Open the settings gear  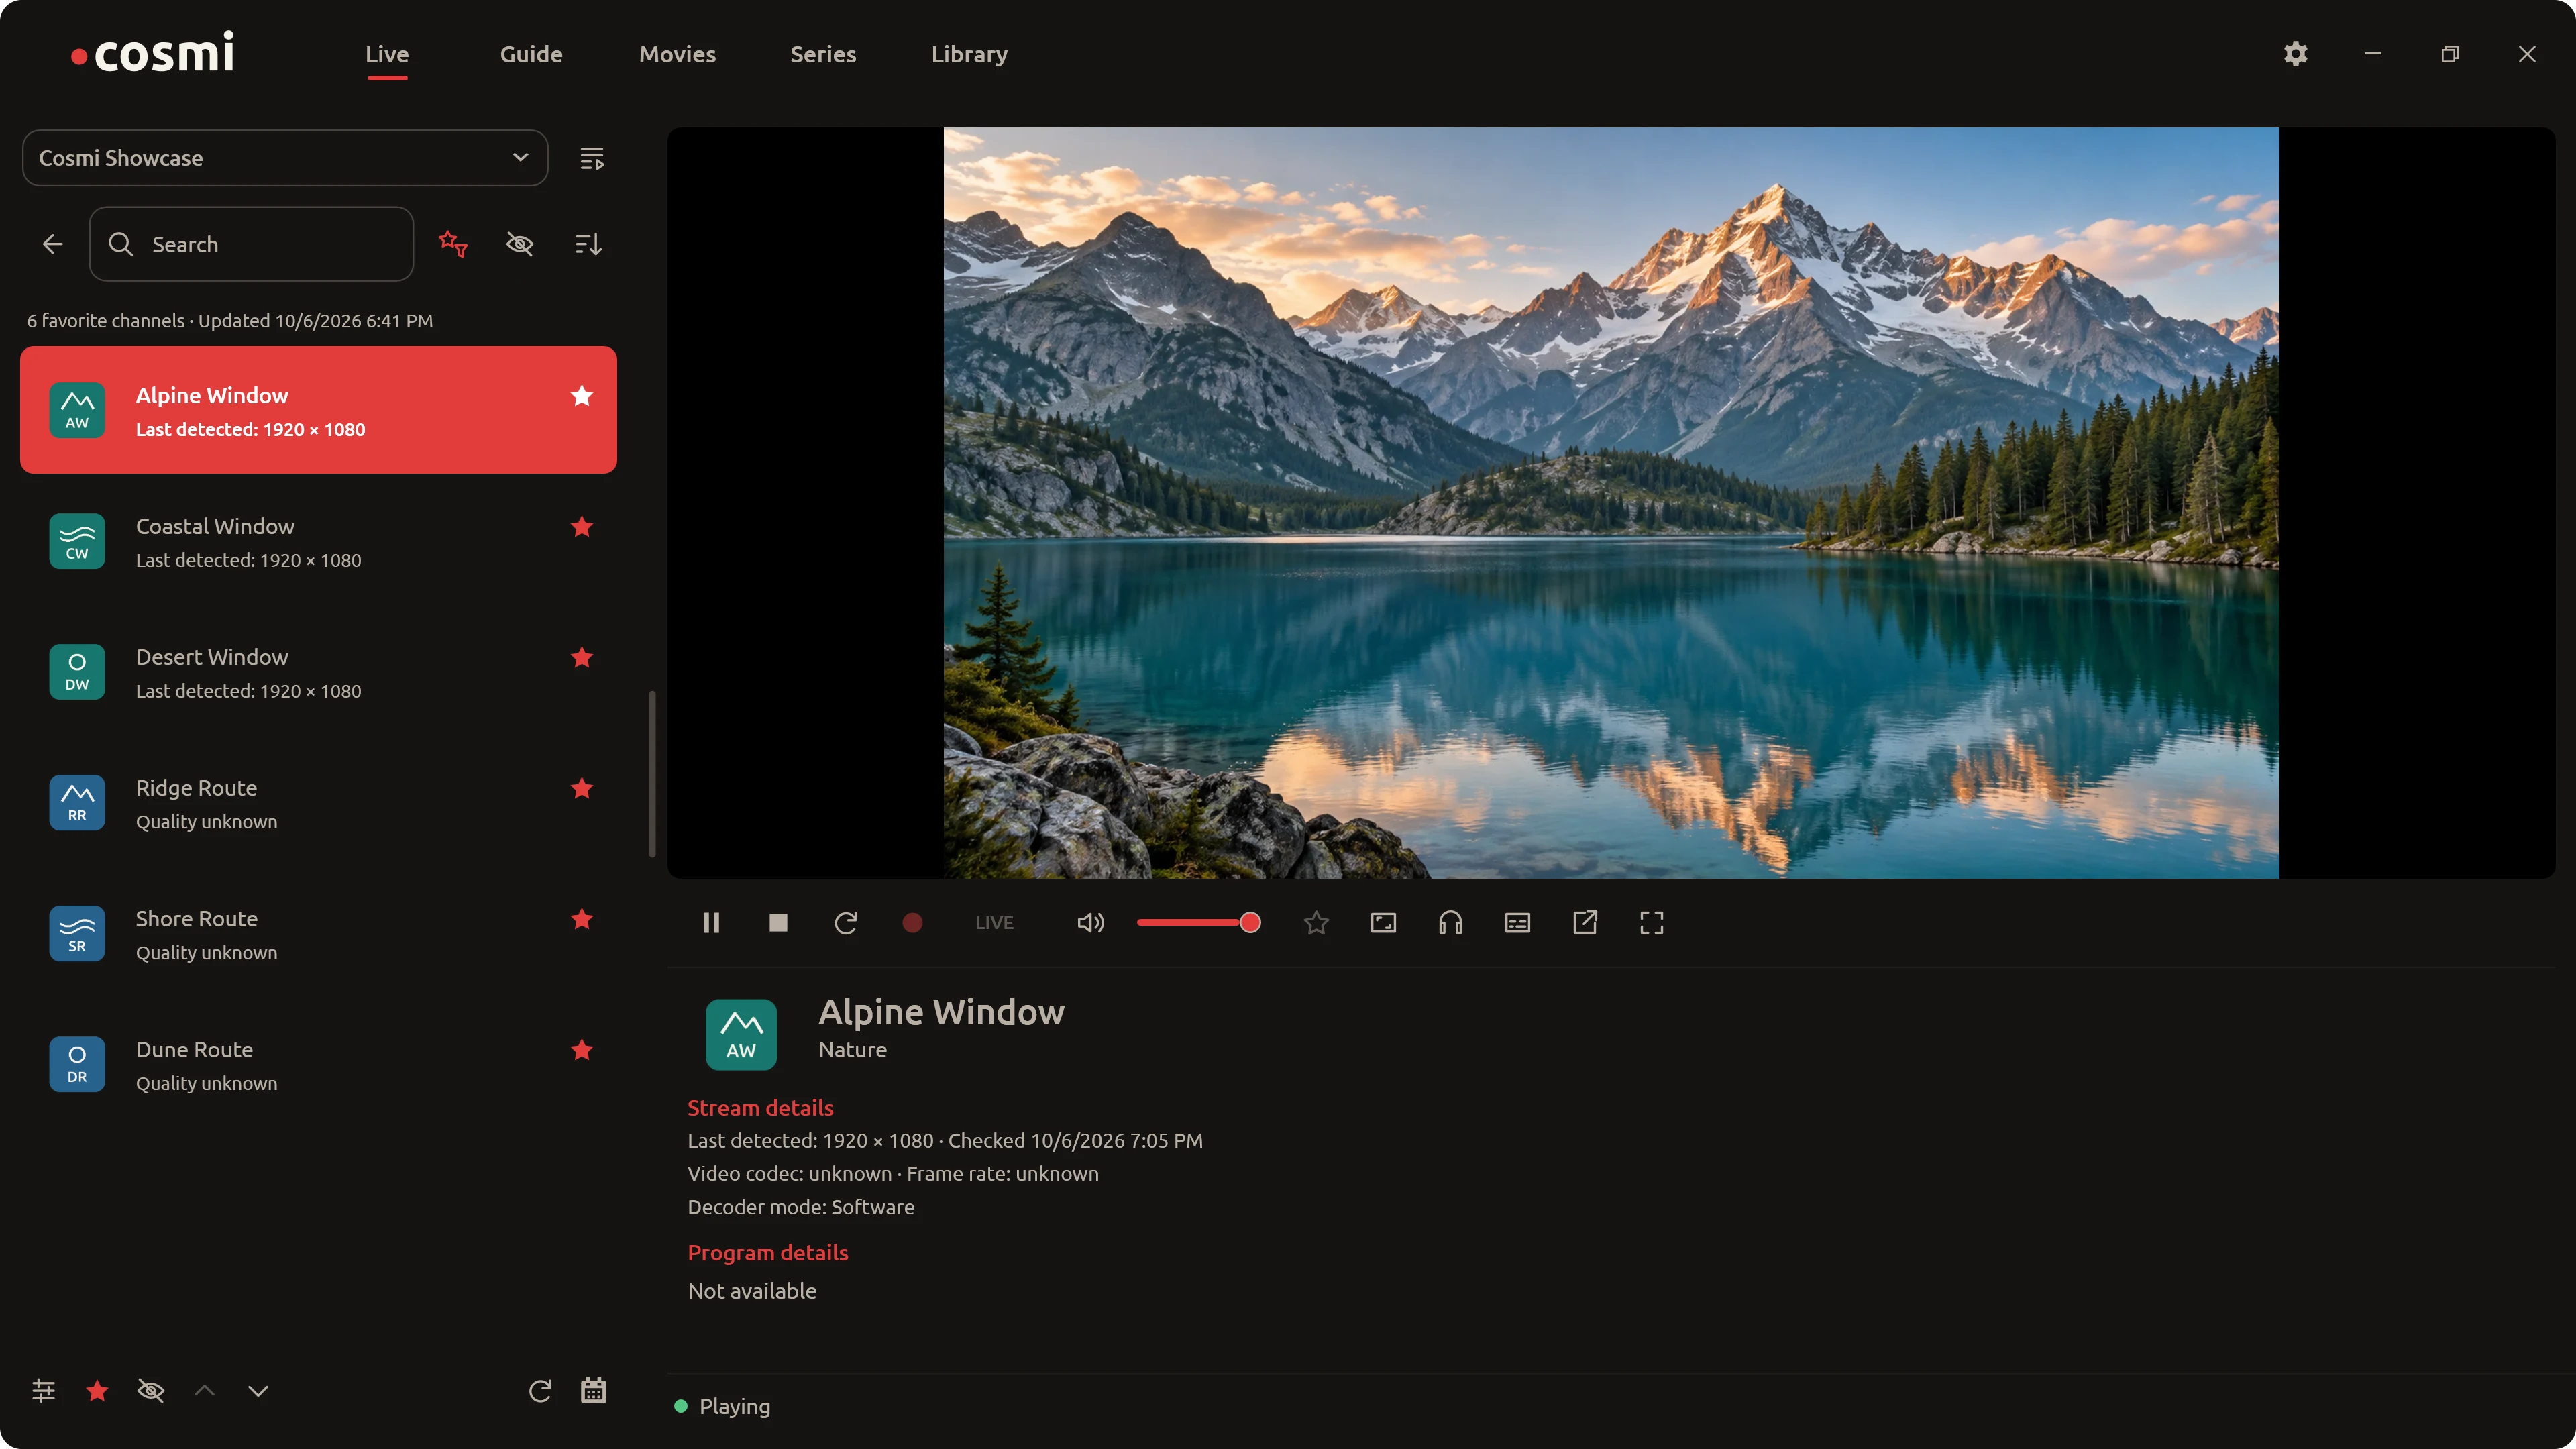coord(2295,54)
